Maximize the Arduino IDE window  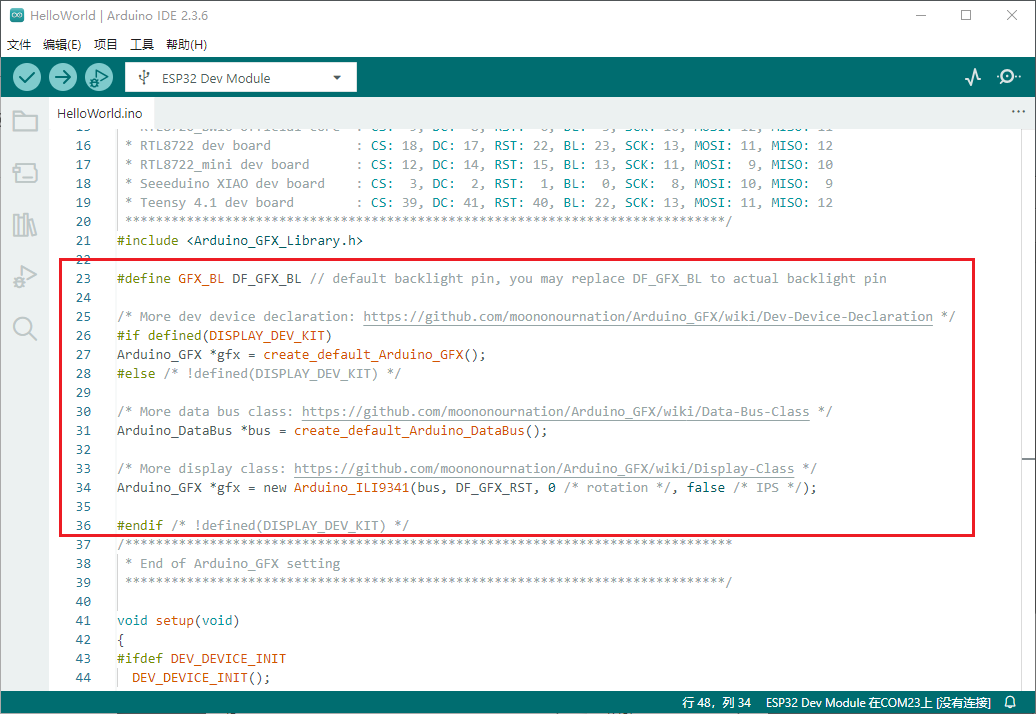966,15
